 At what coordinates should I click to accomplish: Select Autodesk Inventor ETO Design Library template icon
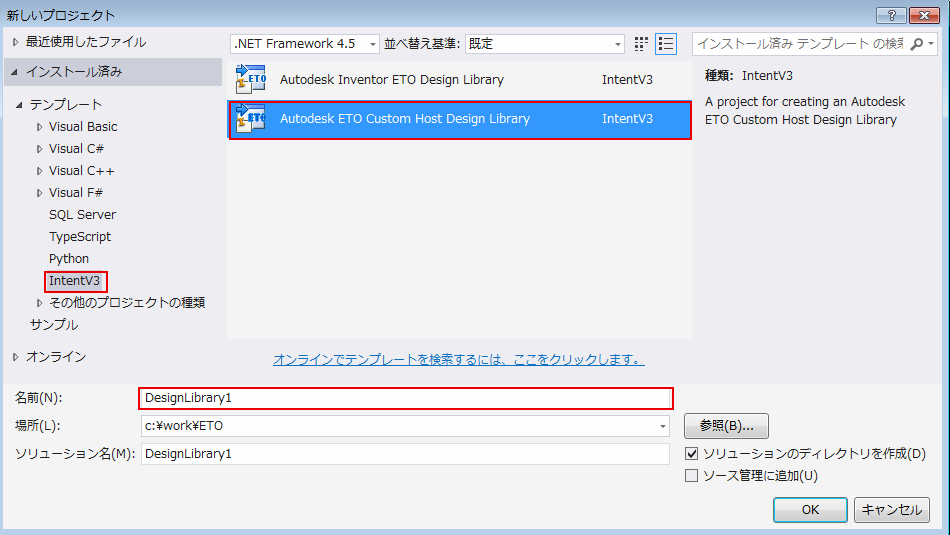pyautogui.click(x=251, y=79)
